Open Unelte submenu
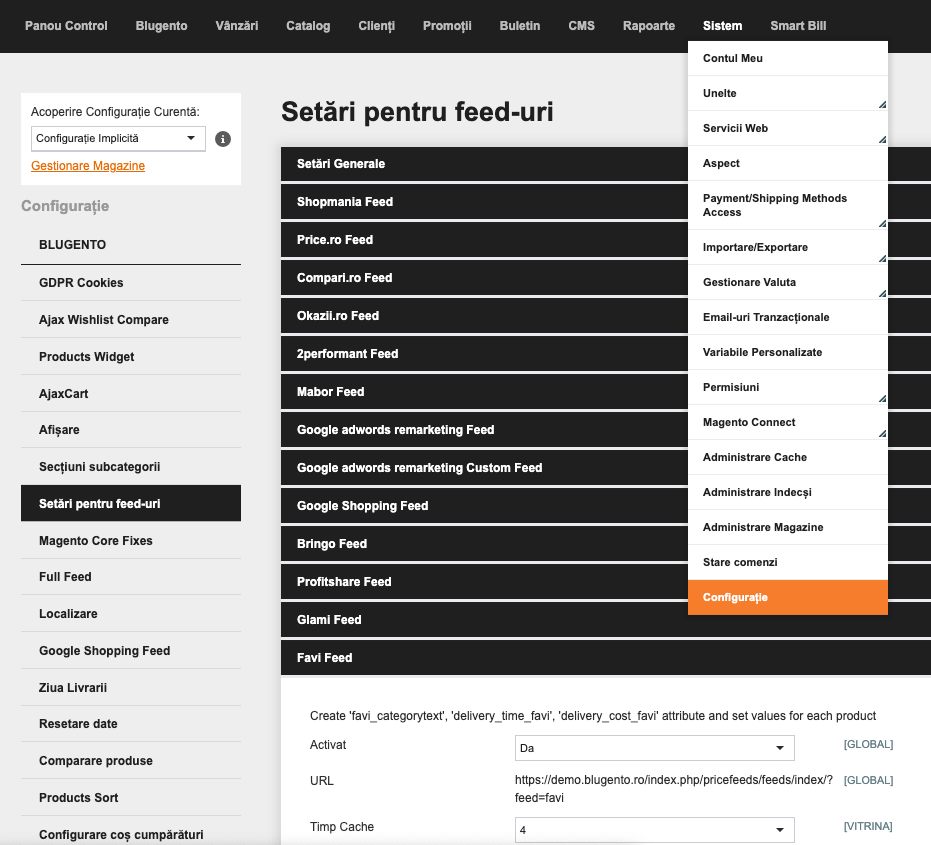Image resolution: width=931 pixels, height=845 pixels. pos(787,93)
